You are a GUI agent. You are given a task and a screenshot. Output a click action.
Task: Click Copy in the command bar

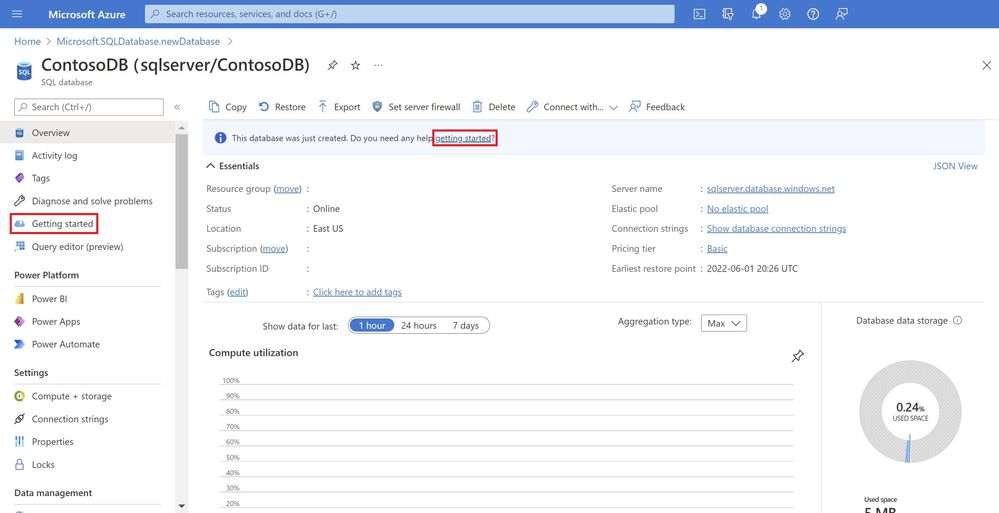pyautogui.click(x=227, y=107)
